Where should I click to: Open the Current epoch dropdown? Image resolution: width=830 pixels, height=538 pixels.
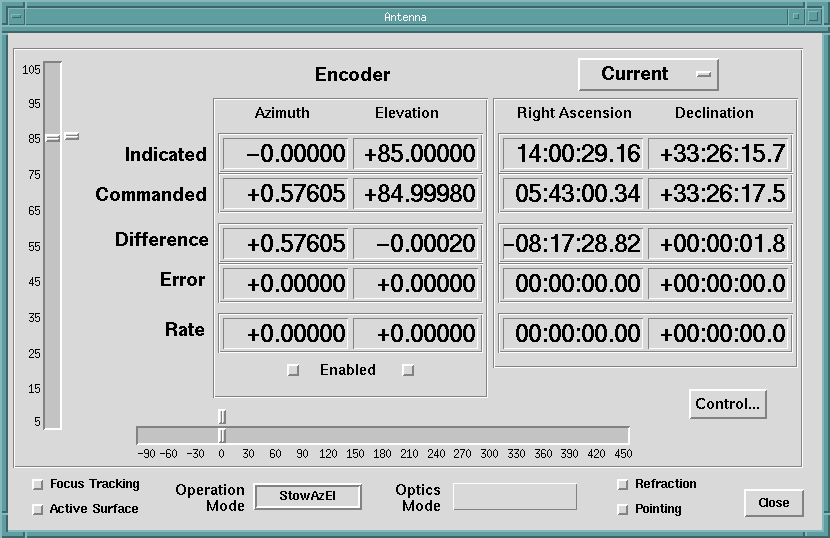(x=648, y=74)
